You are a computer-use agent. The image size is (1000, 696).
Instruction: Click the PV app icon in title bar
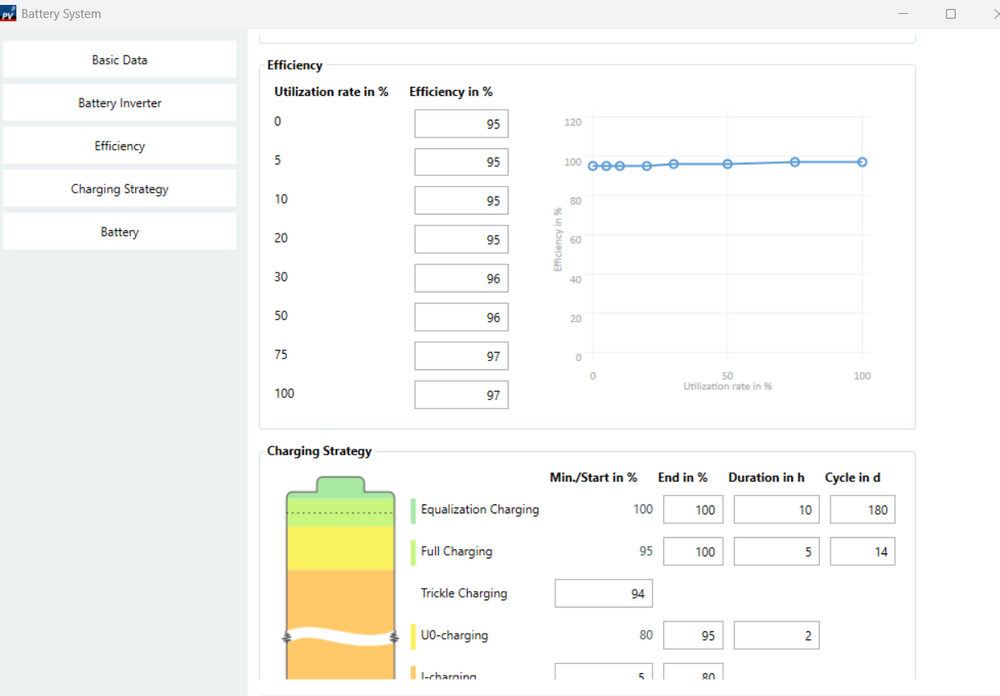point(9,14)
